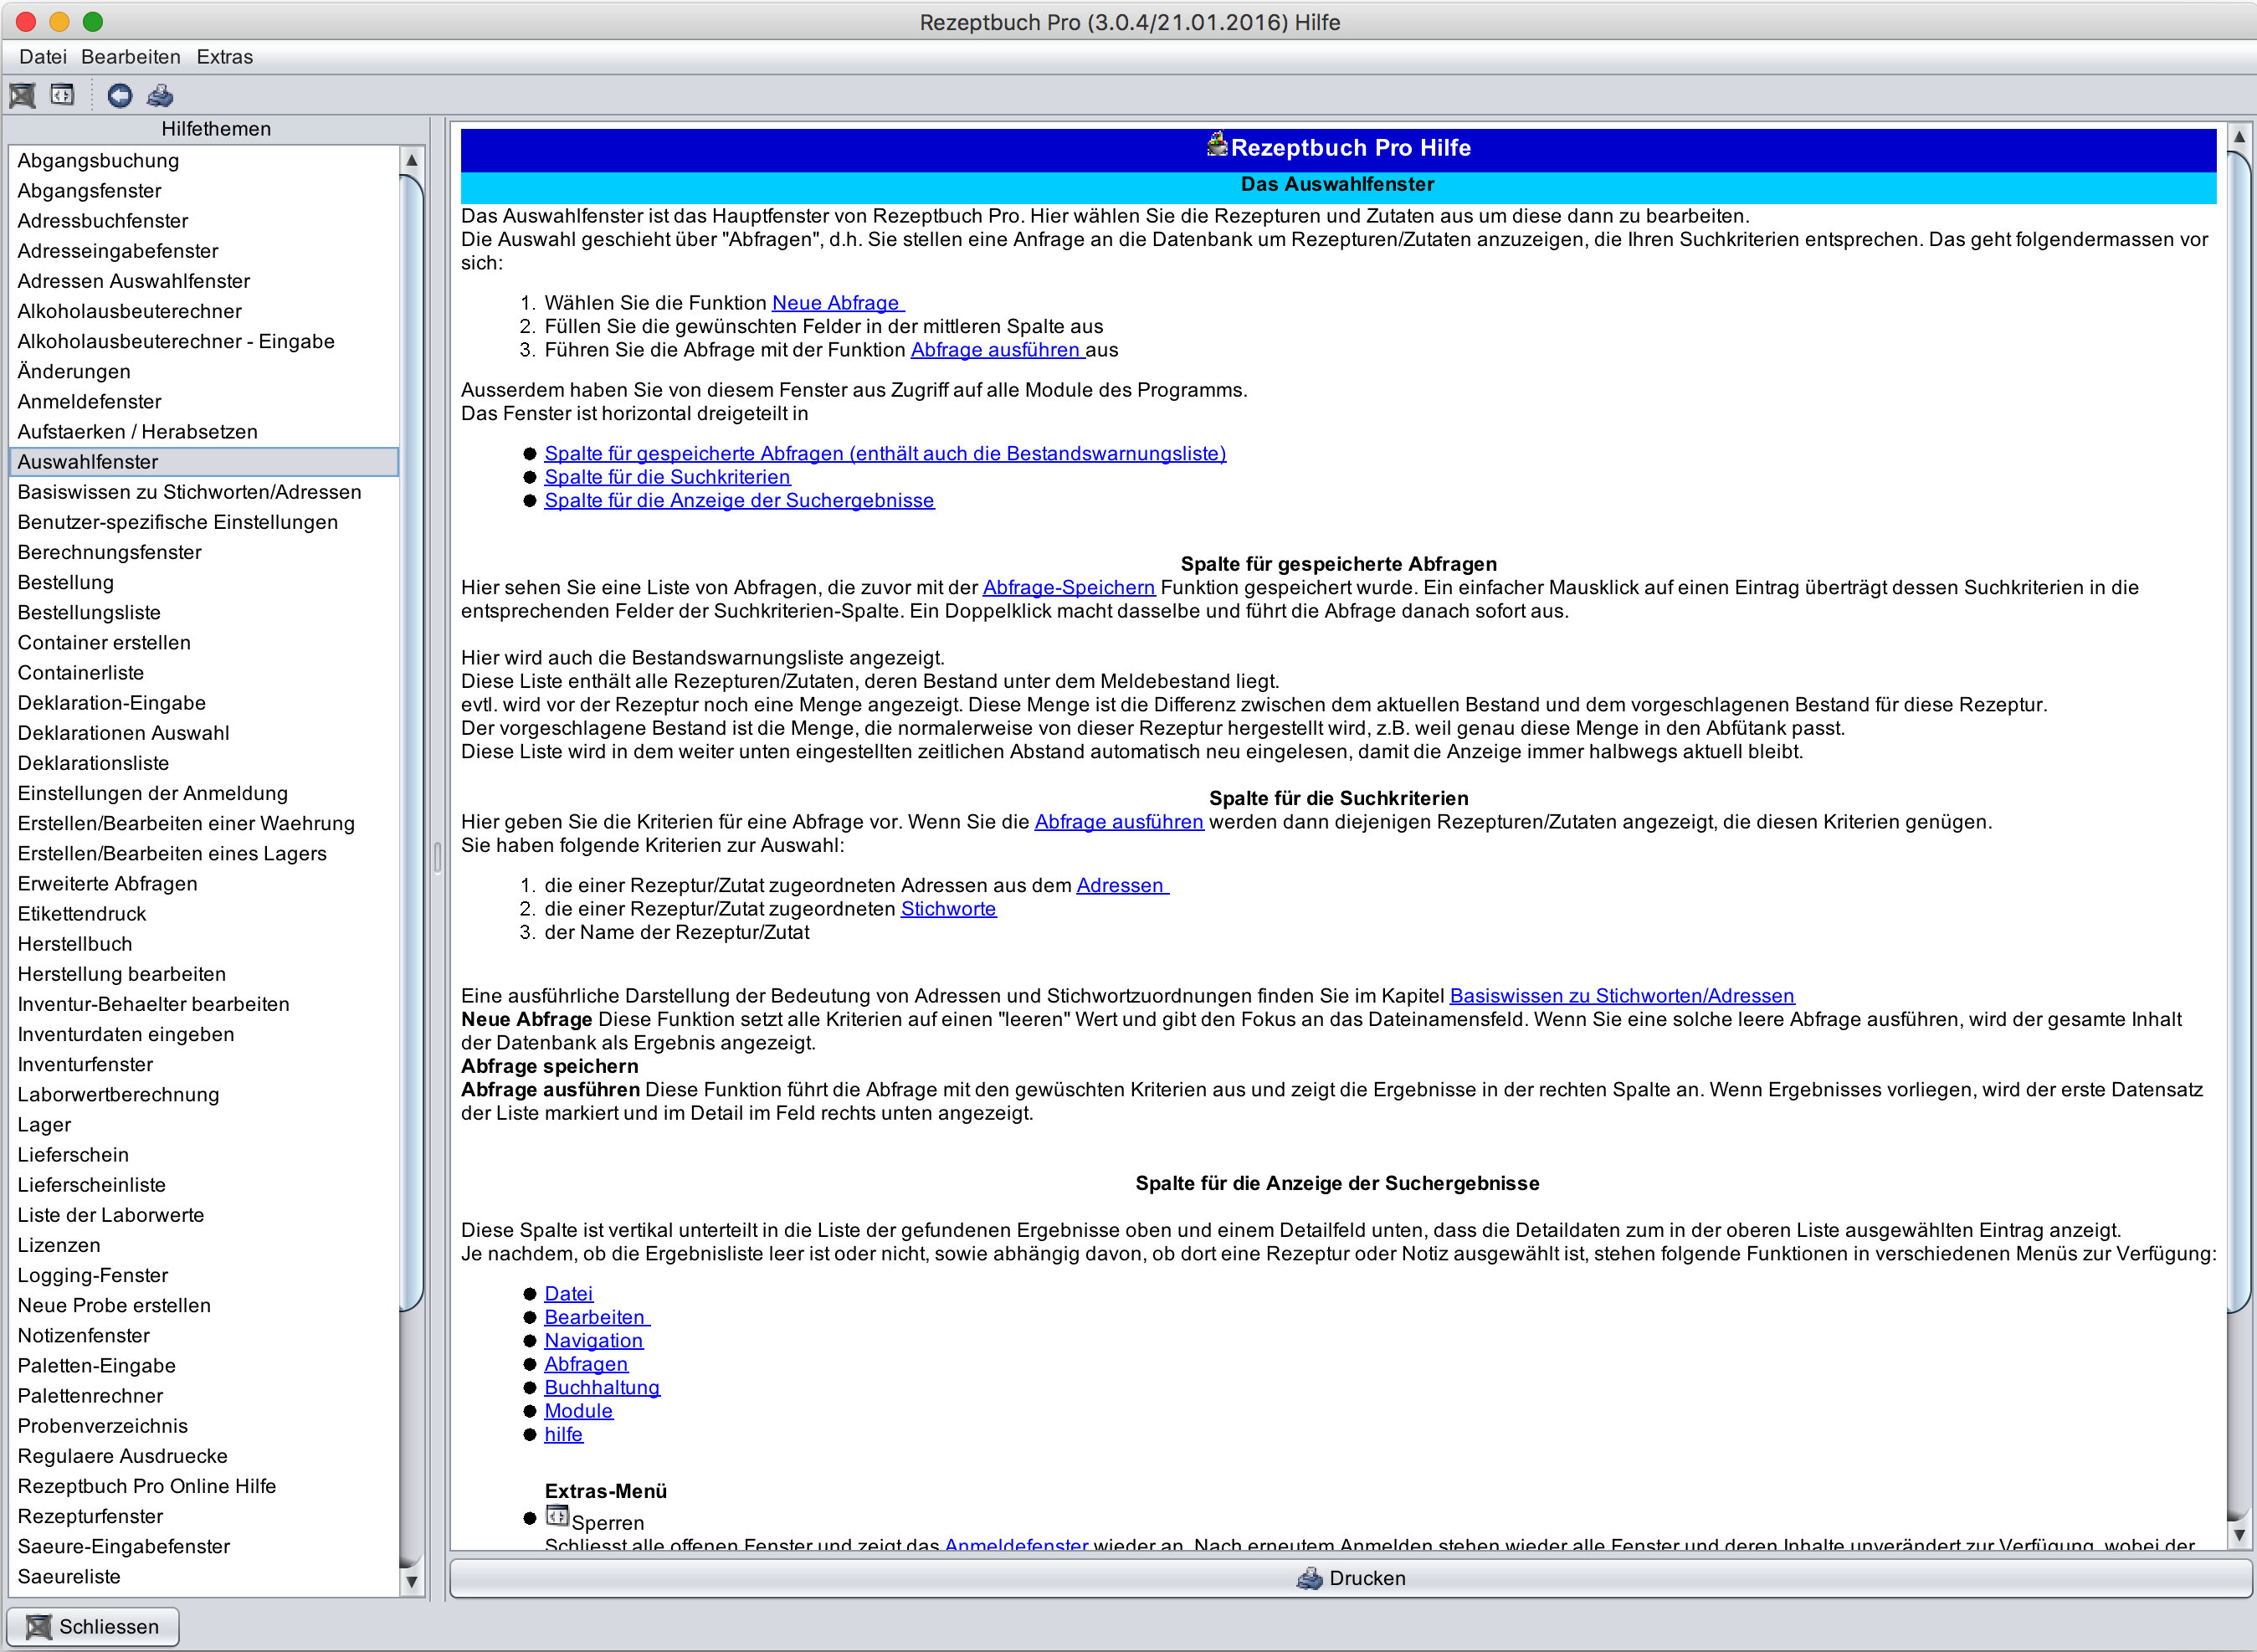Viewport: 2257px width, 1652px height.
Task: Click the help content scroll-down arrow
Action: [2239, 1535]
